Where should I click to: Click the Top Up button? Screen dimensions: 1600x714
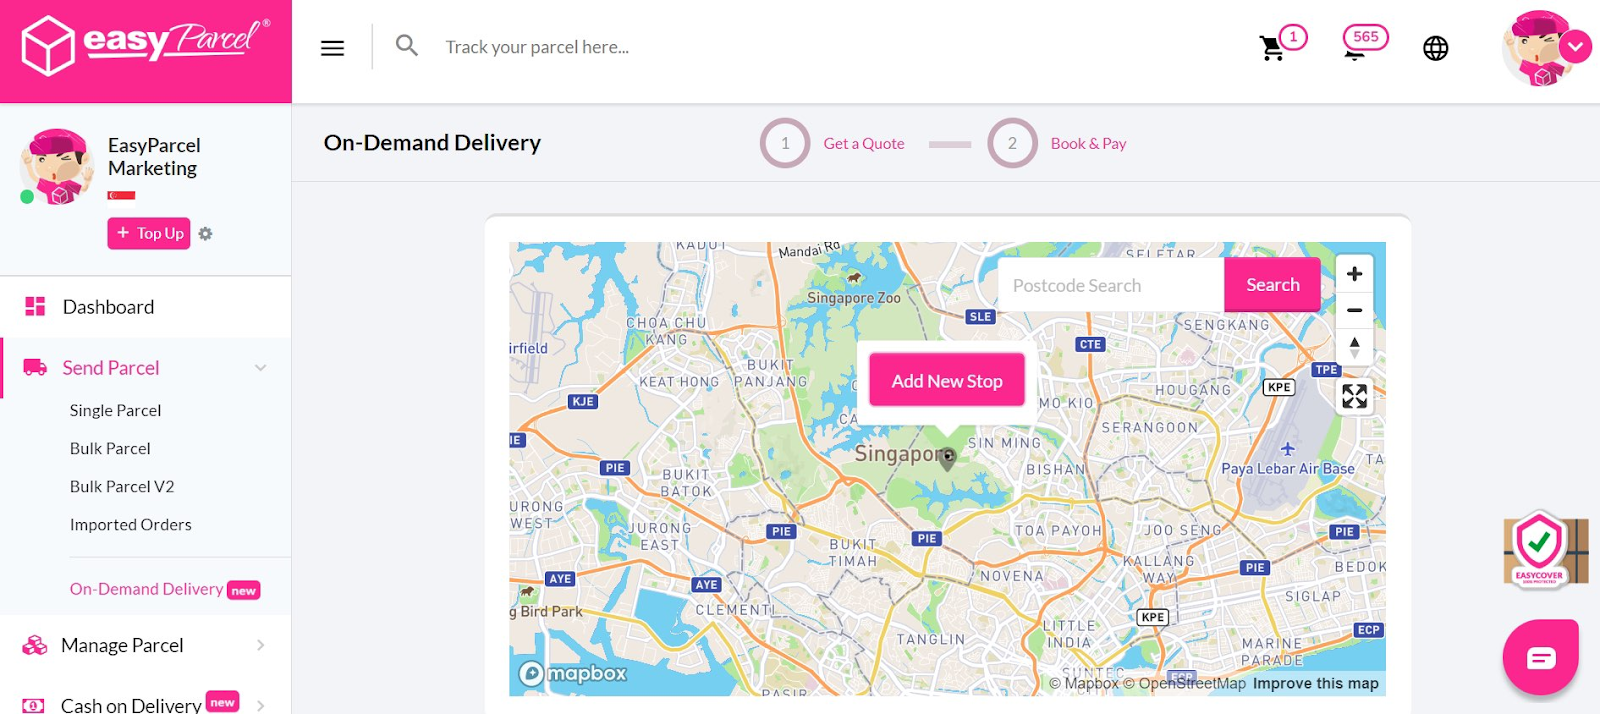coord(148,233)
